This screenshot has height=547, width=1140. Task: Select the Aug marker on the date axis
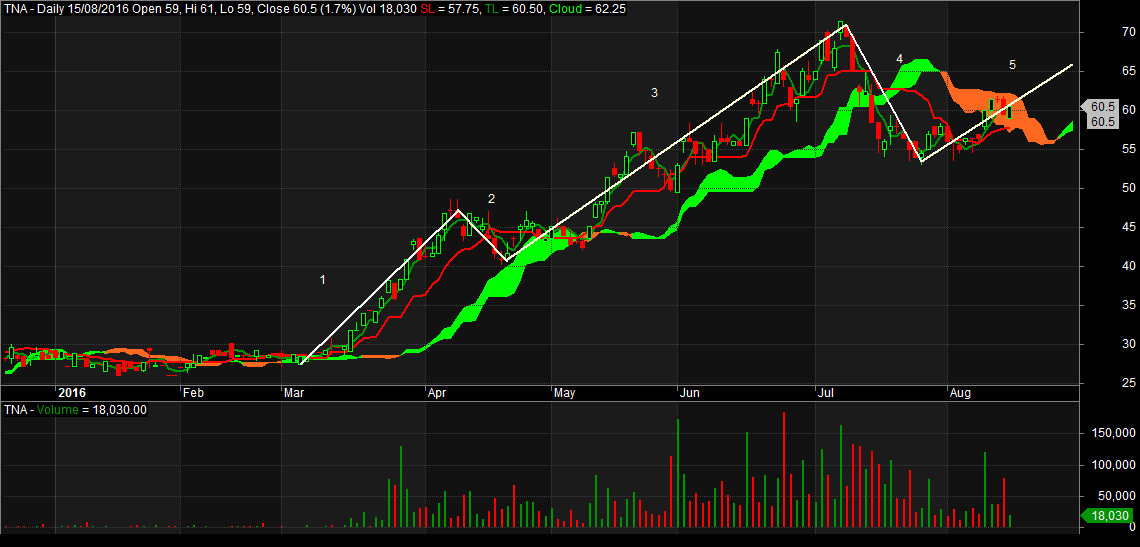coord(961,393)
